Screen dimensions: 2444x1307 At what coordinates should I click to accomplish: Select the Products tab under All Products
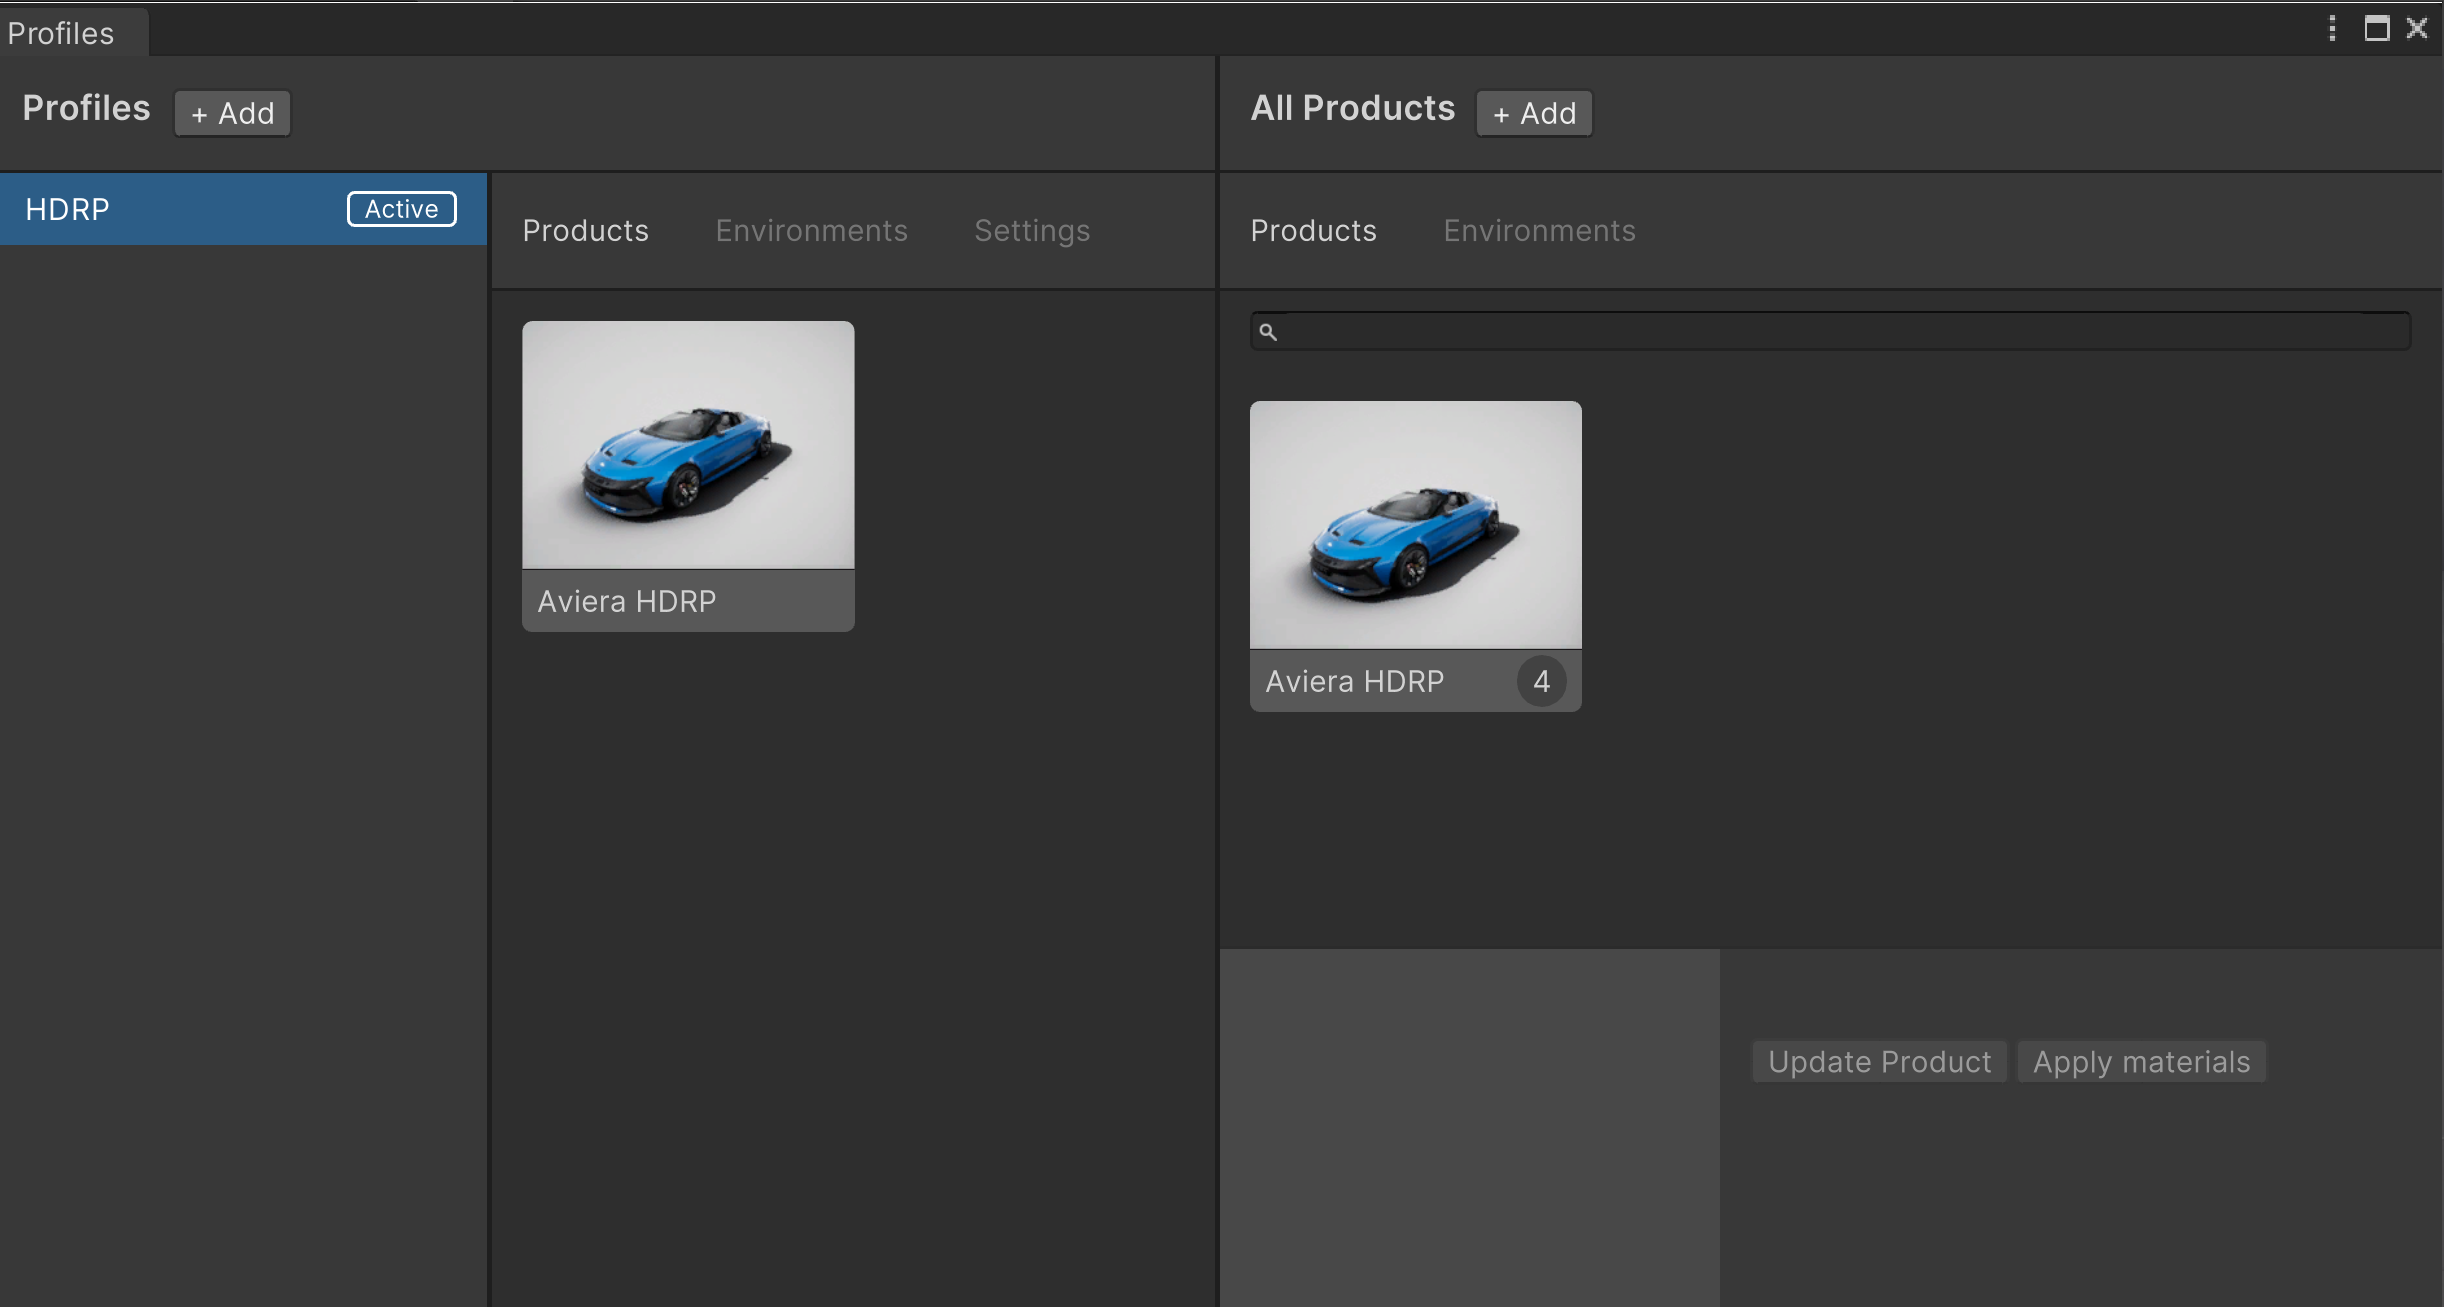[x=1313, y=230]
